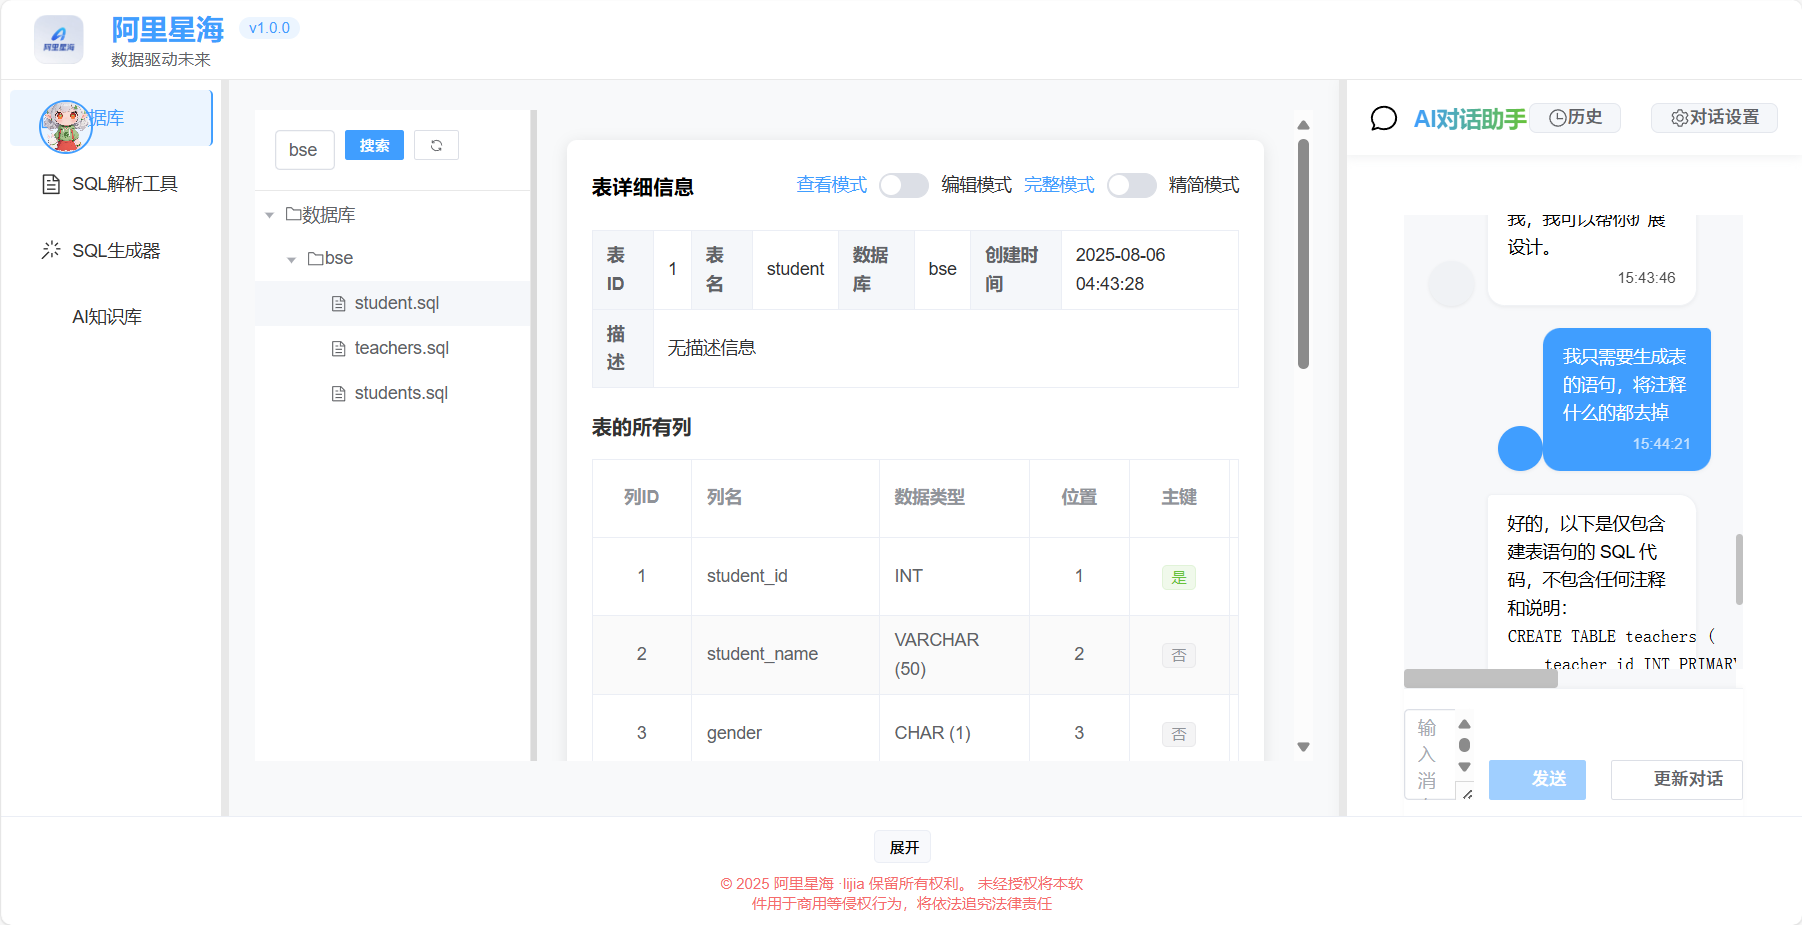Click the horizontal scrollbar in chat
The width and height of the screenshot is (1802, 925).
coord(1480,679)
